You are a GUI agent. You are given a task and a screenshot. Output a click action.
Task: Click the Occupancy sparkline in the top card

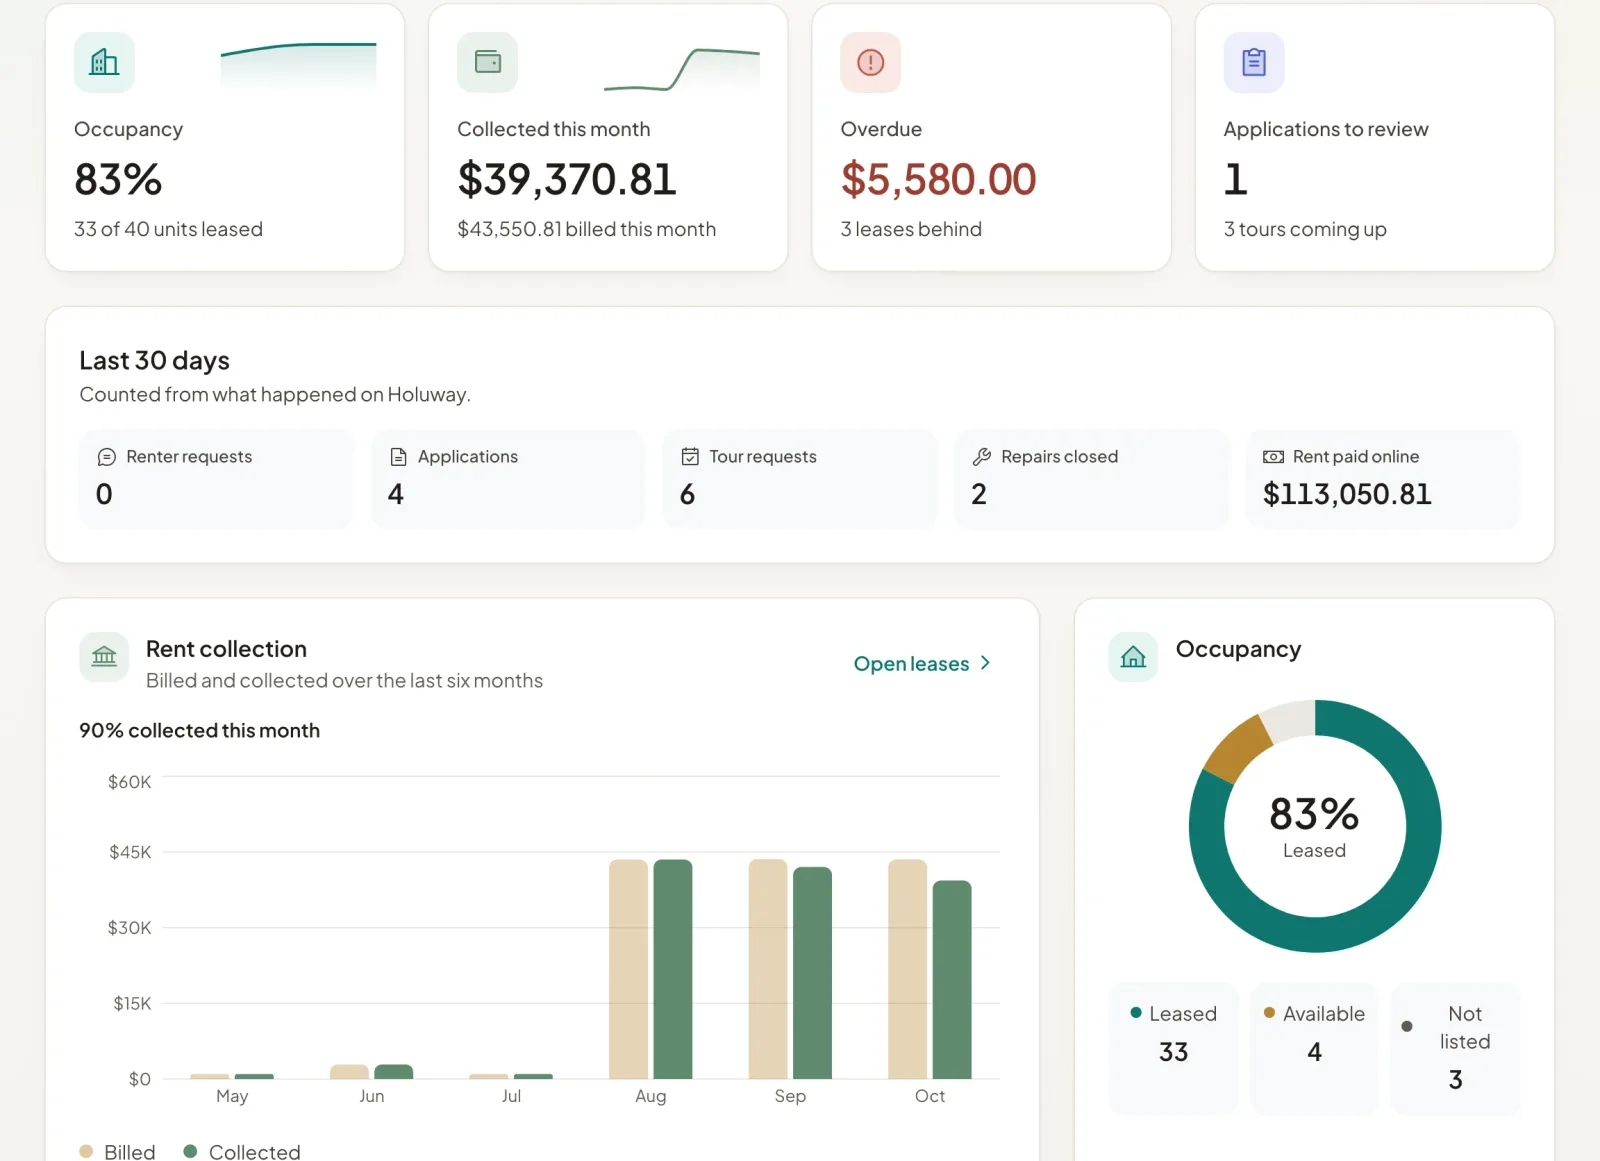(x=298, y=65)
